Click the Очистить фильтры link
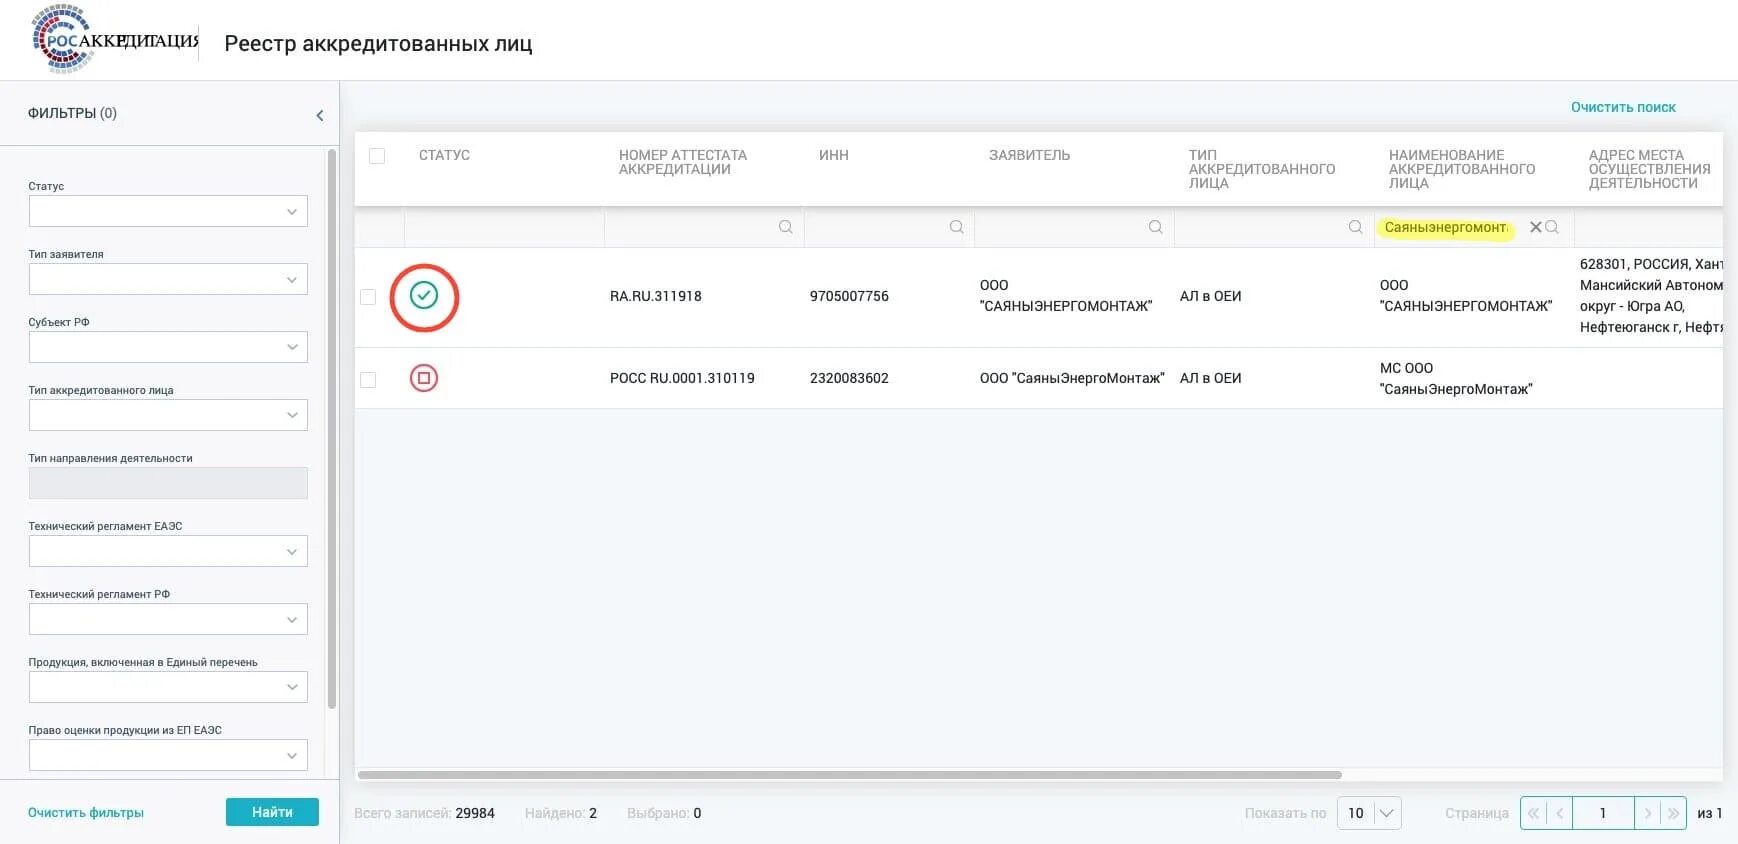This screenshot has width=1738, height=844. pyautogui.click(x=86, y=813)
